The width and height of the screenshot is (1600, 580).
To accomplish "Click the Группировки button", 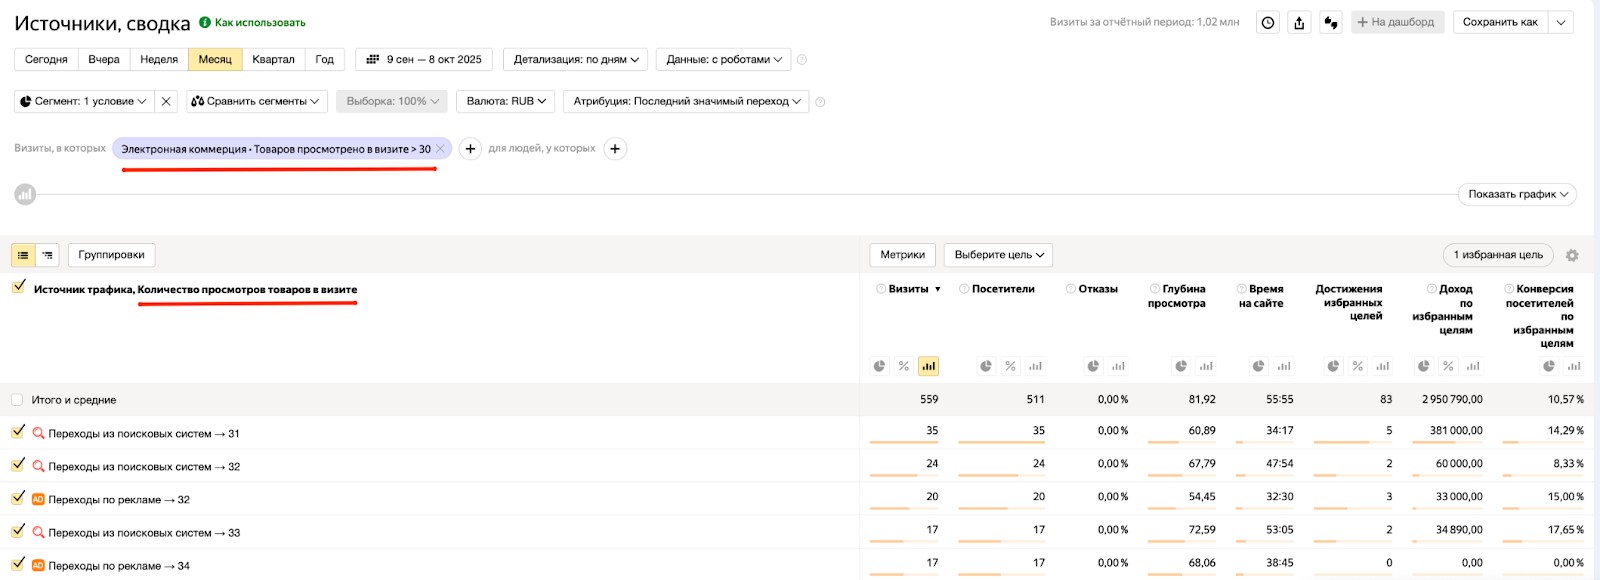I will pyautogui.click(x=111, y=255).
